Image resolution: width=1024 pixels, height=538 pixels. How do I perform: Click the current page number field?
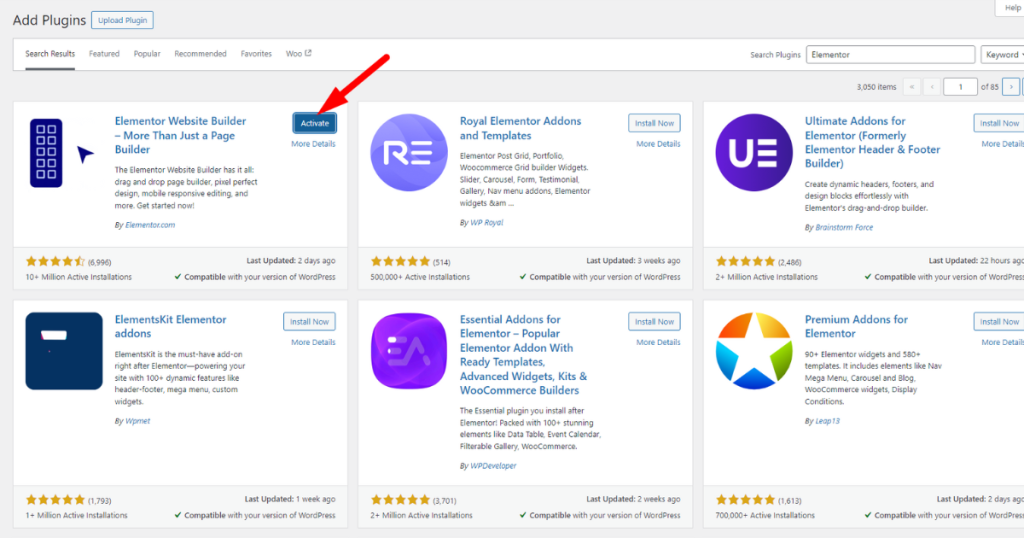[x=960, y=86]
